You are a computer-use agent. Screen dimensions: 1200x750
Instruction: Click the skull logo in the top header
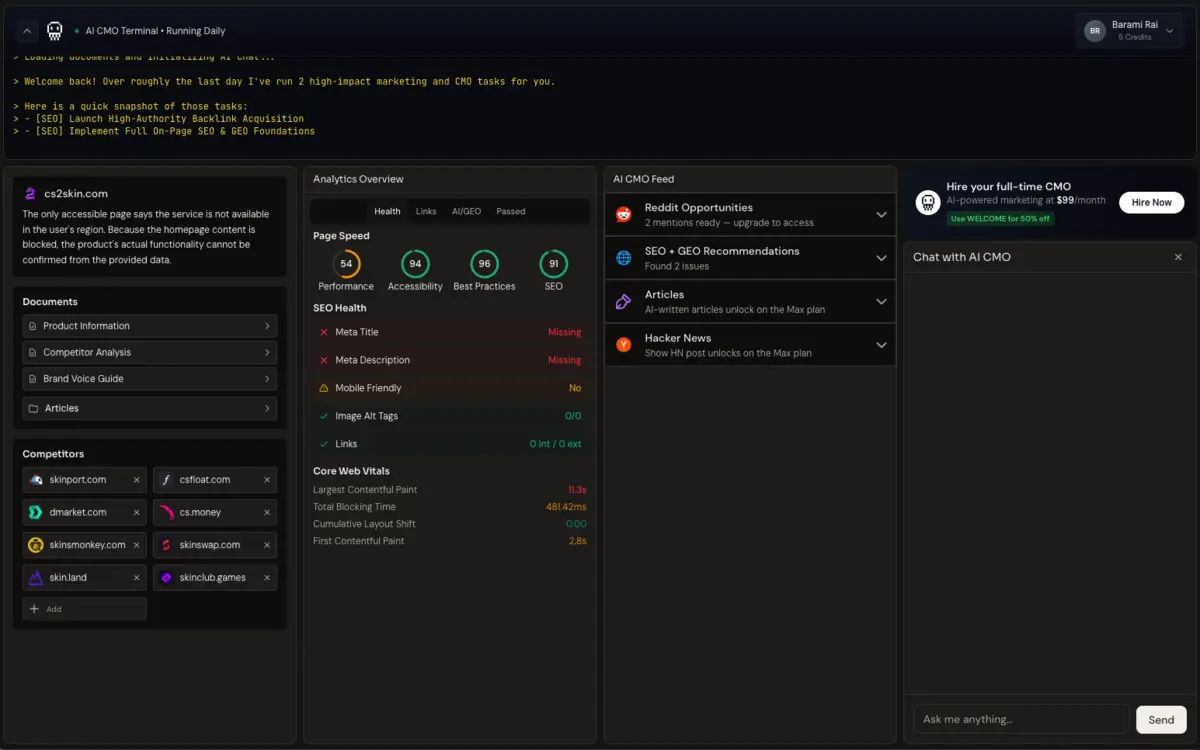(55, 31)
